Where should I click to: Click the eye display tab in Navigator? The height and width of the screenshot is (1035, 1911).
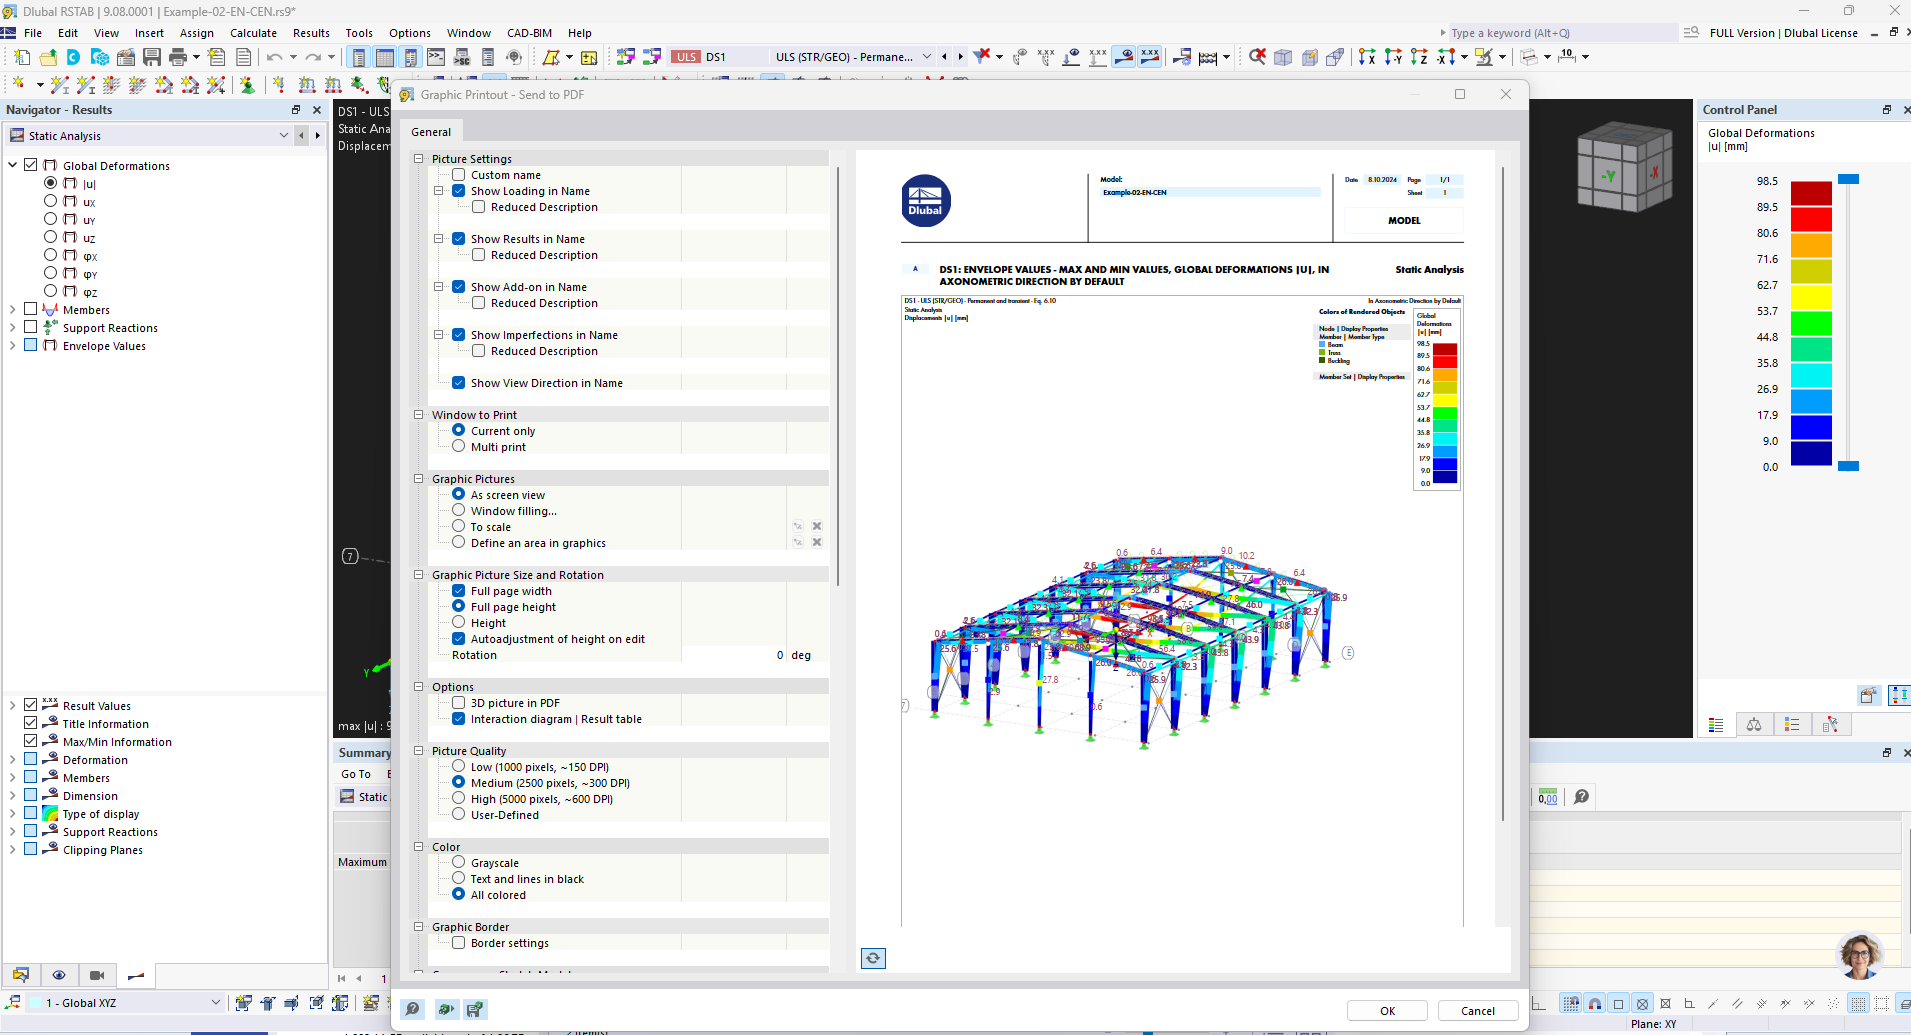click(59, 975)
